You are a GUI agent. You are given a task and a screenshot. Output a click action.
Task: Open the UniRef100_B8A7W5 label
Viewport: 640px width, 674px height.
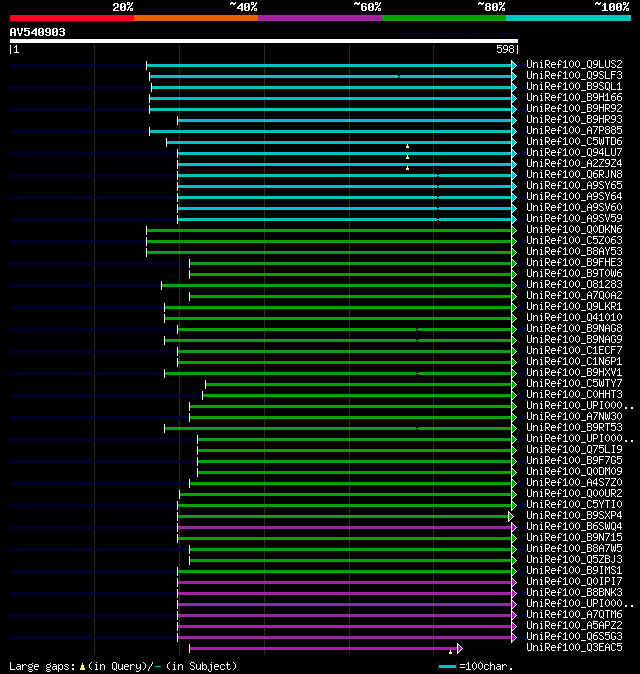coord(574,548)
